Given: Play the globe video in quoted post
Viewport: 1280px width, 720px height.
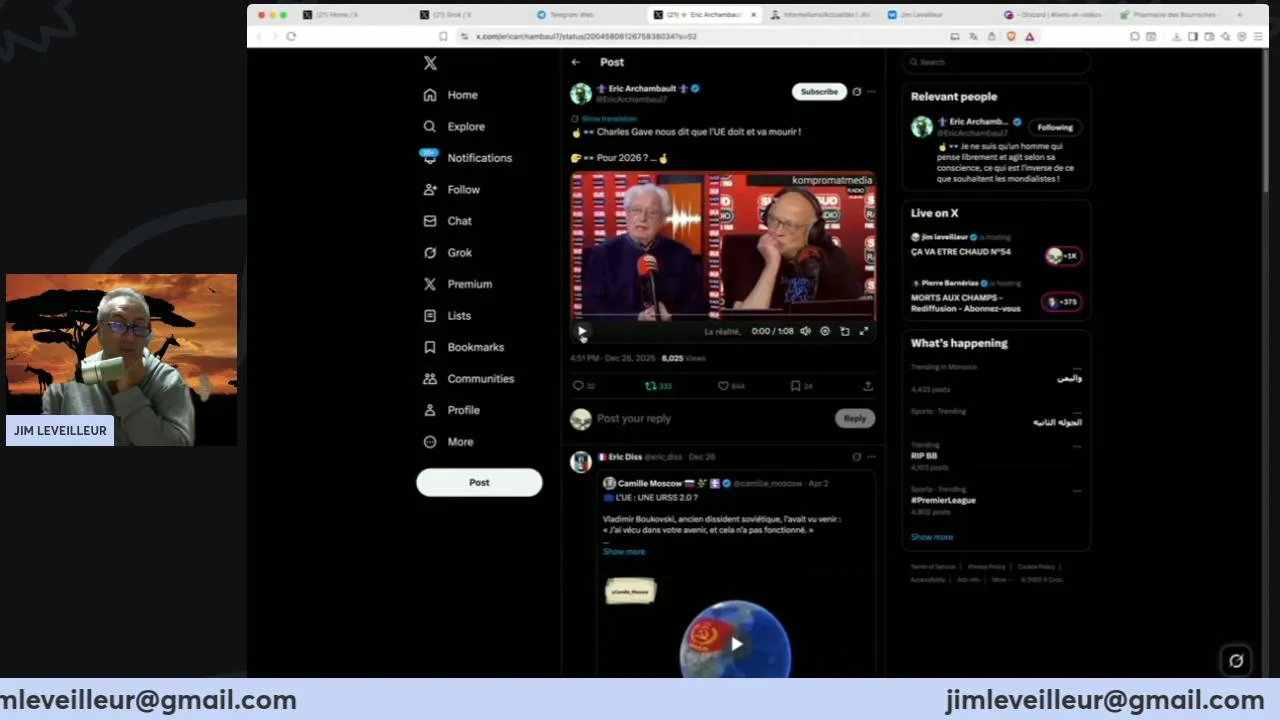Looking at the screenshot, I should (x=736, y=644).
